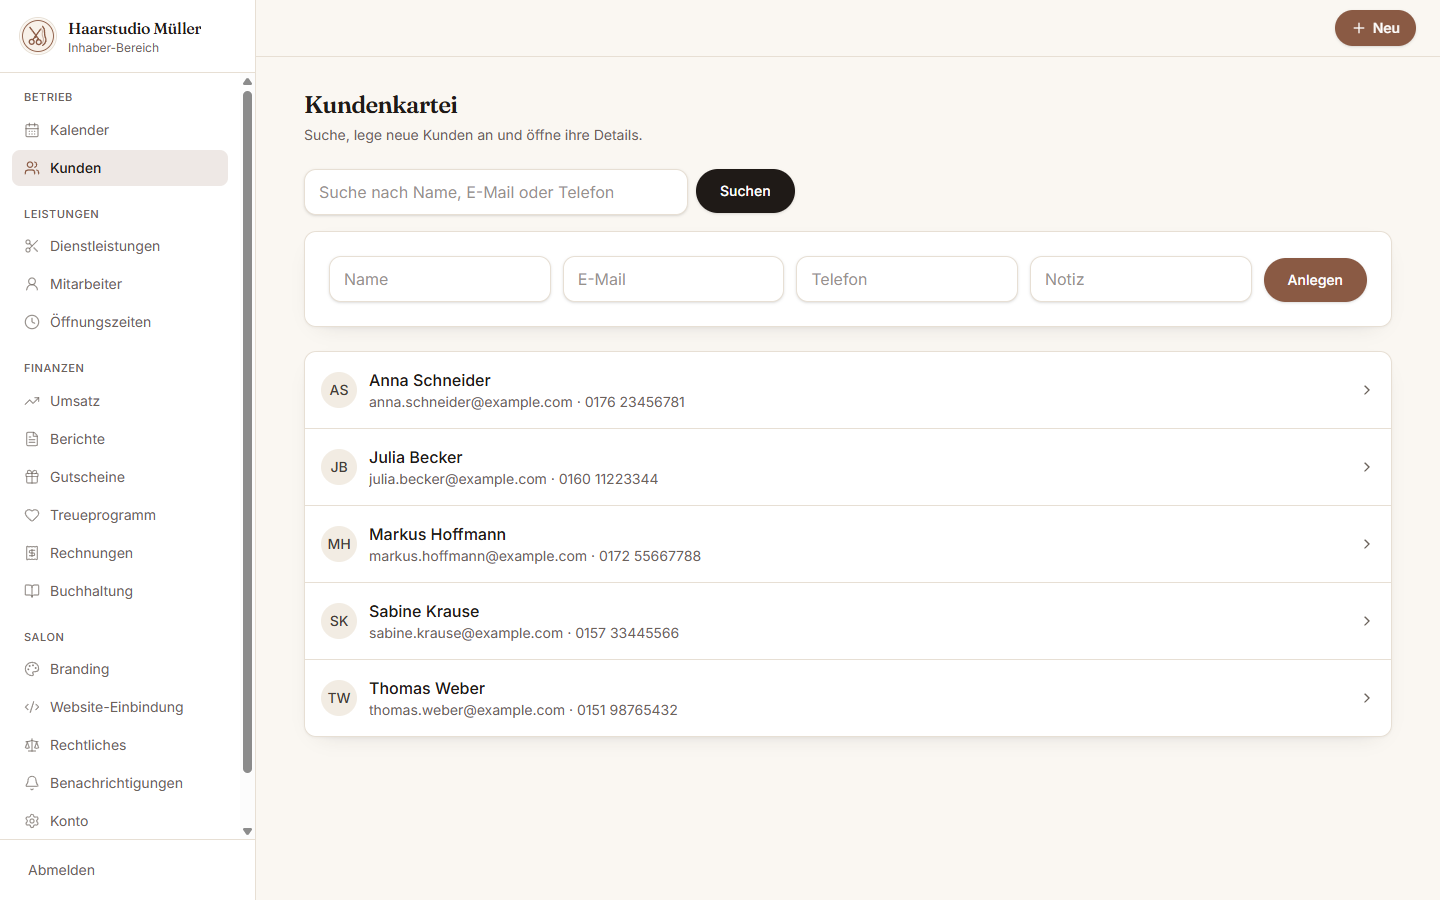
Task: Click the name Anna Schneider
Action: [430, 380]
